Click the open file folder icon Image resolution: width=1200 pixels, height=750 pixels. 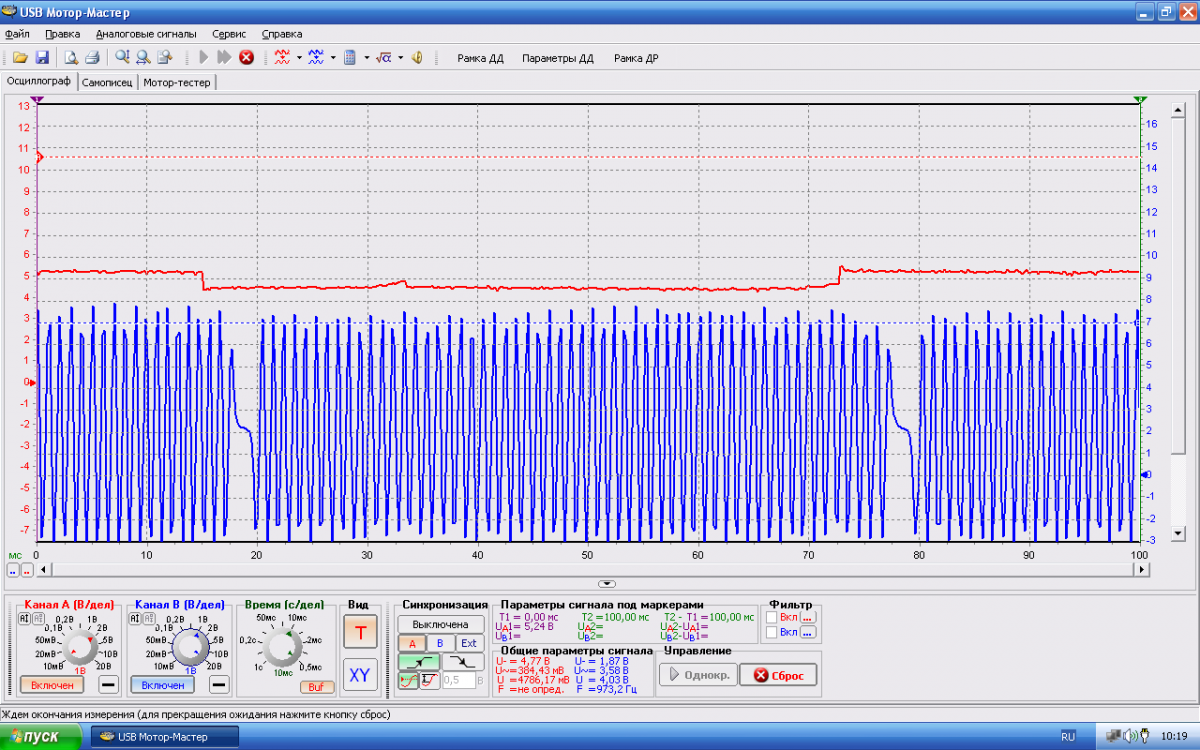[20, 58]
